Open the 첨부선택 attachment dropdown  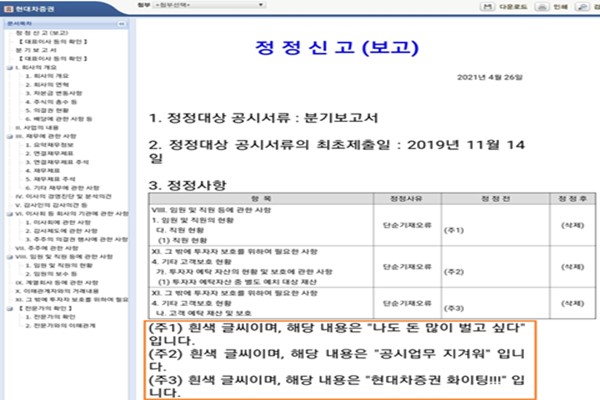(x=210, y=5)
